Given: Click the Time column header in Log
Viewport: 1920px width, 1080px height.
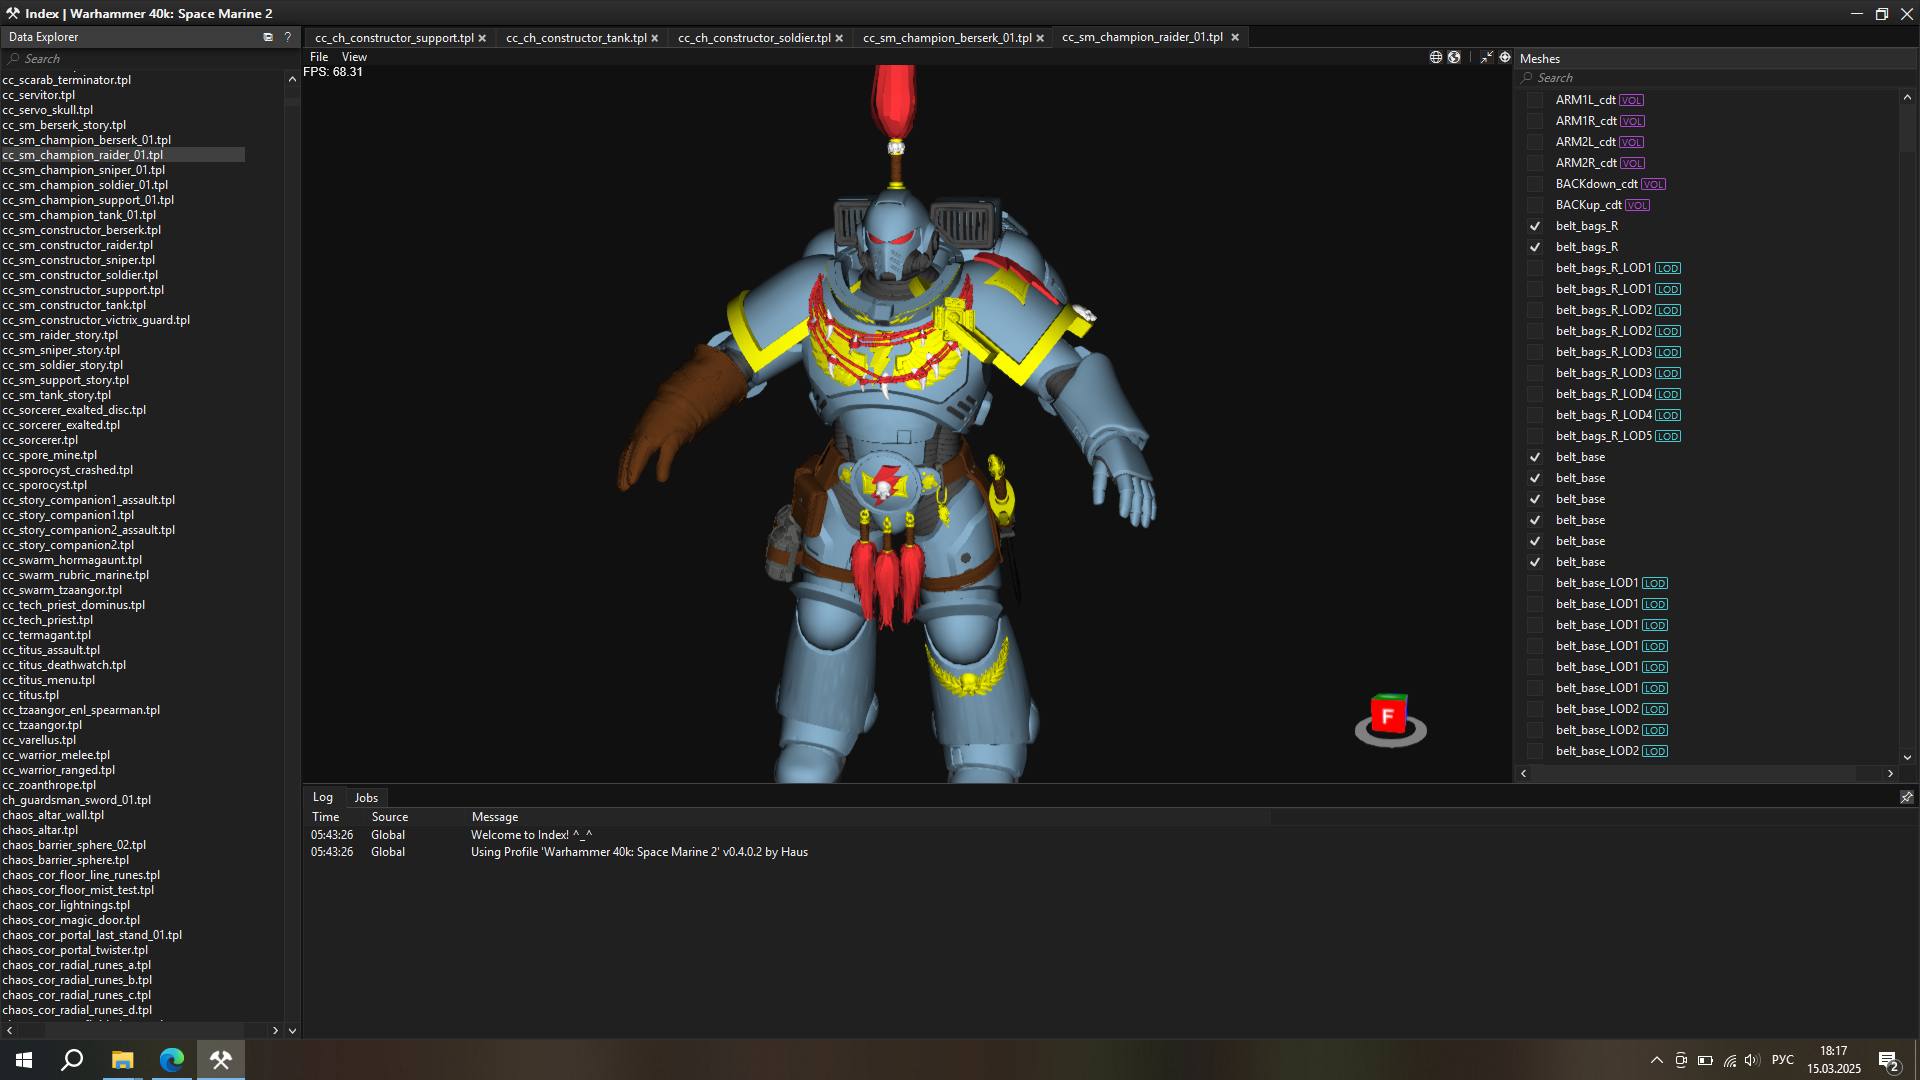Looking at the screenshot, I should click(x=326, y=817).
